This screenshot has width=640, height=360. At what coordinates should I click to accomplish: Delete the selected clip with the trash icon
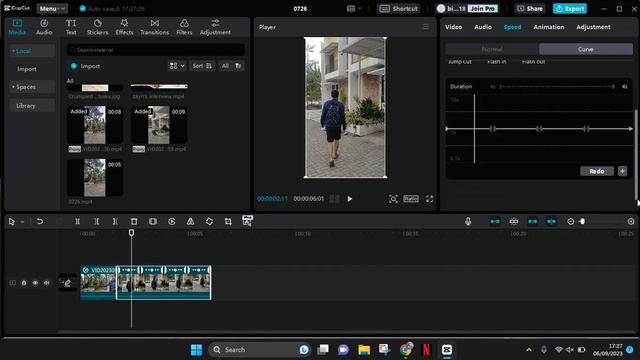[x=134, y=221]
